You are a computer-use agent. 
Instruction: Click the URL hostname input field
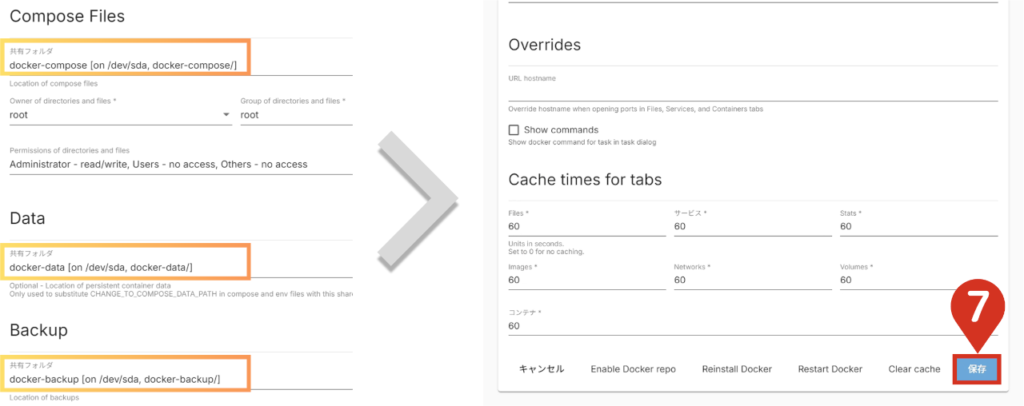tap(752, 91)
